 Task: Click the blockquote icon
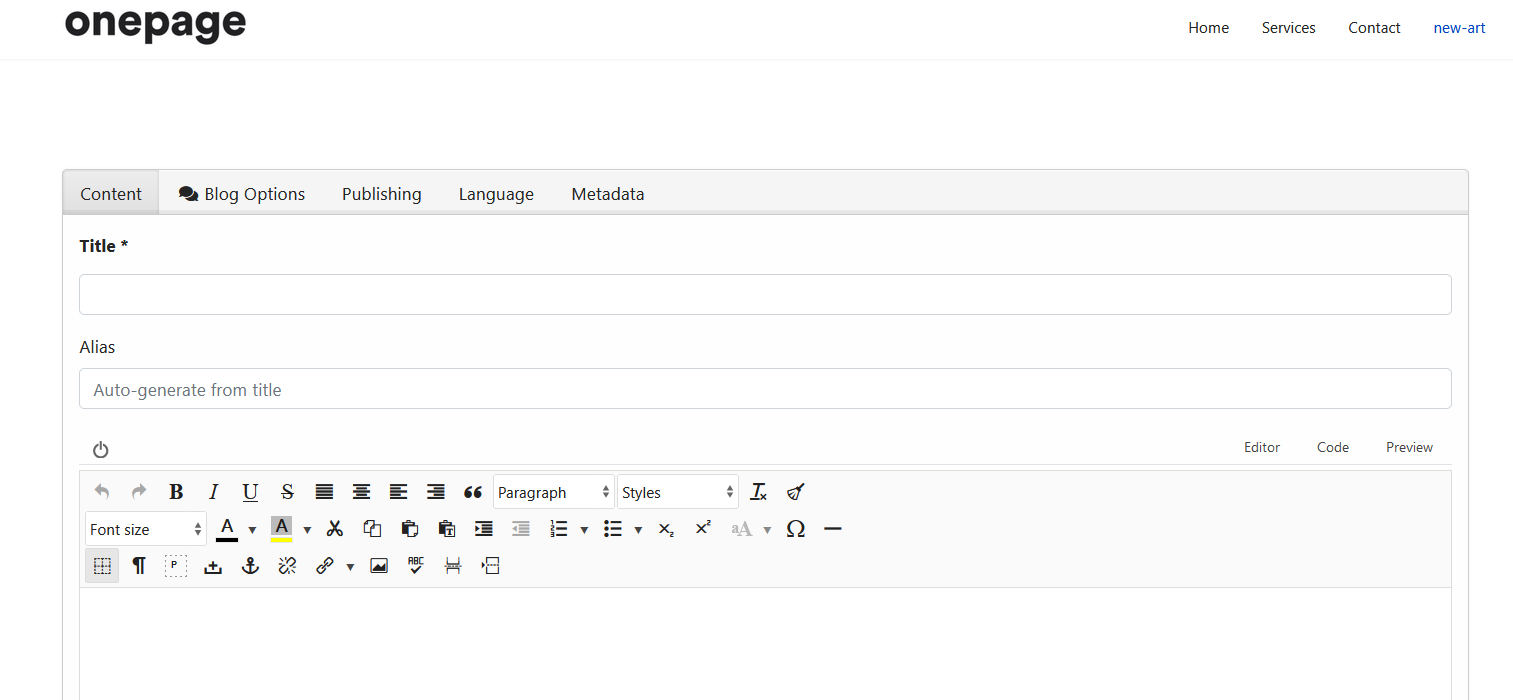pos(473,492)
